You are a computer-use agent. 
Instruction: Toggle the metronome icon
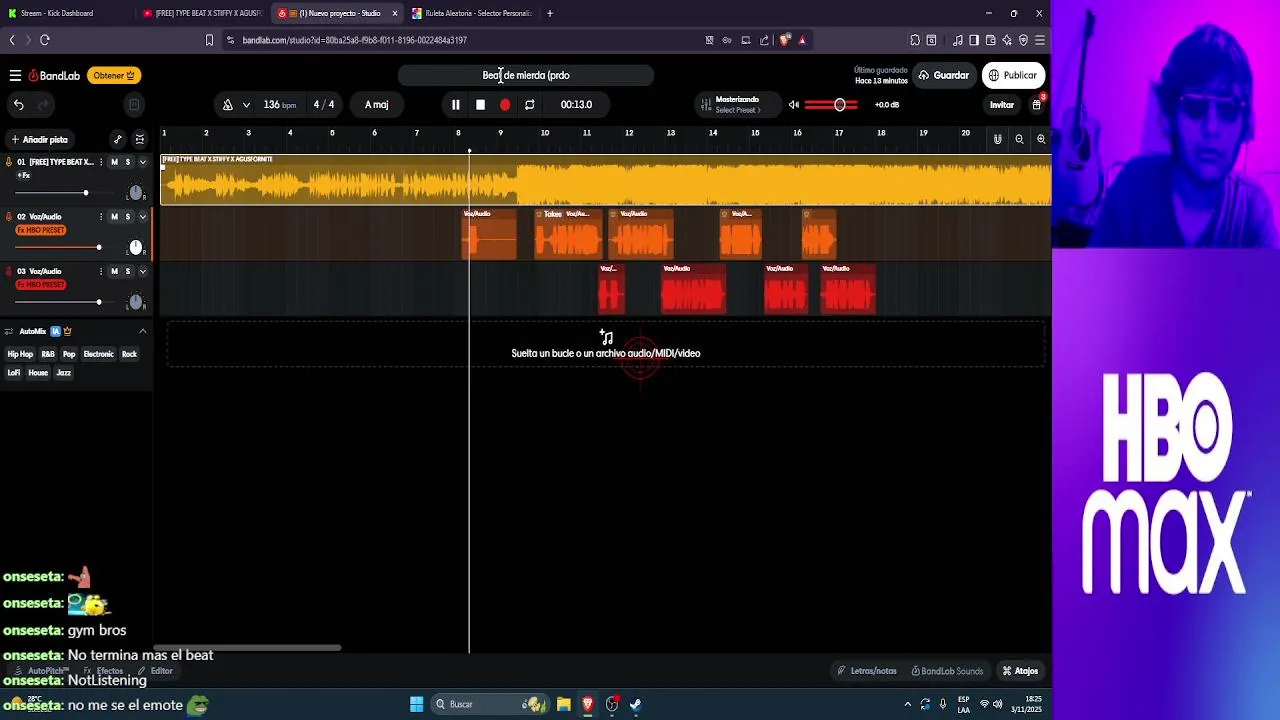pos(228,104)
